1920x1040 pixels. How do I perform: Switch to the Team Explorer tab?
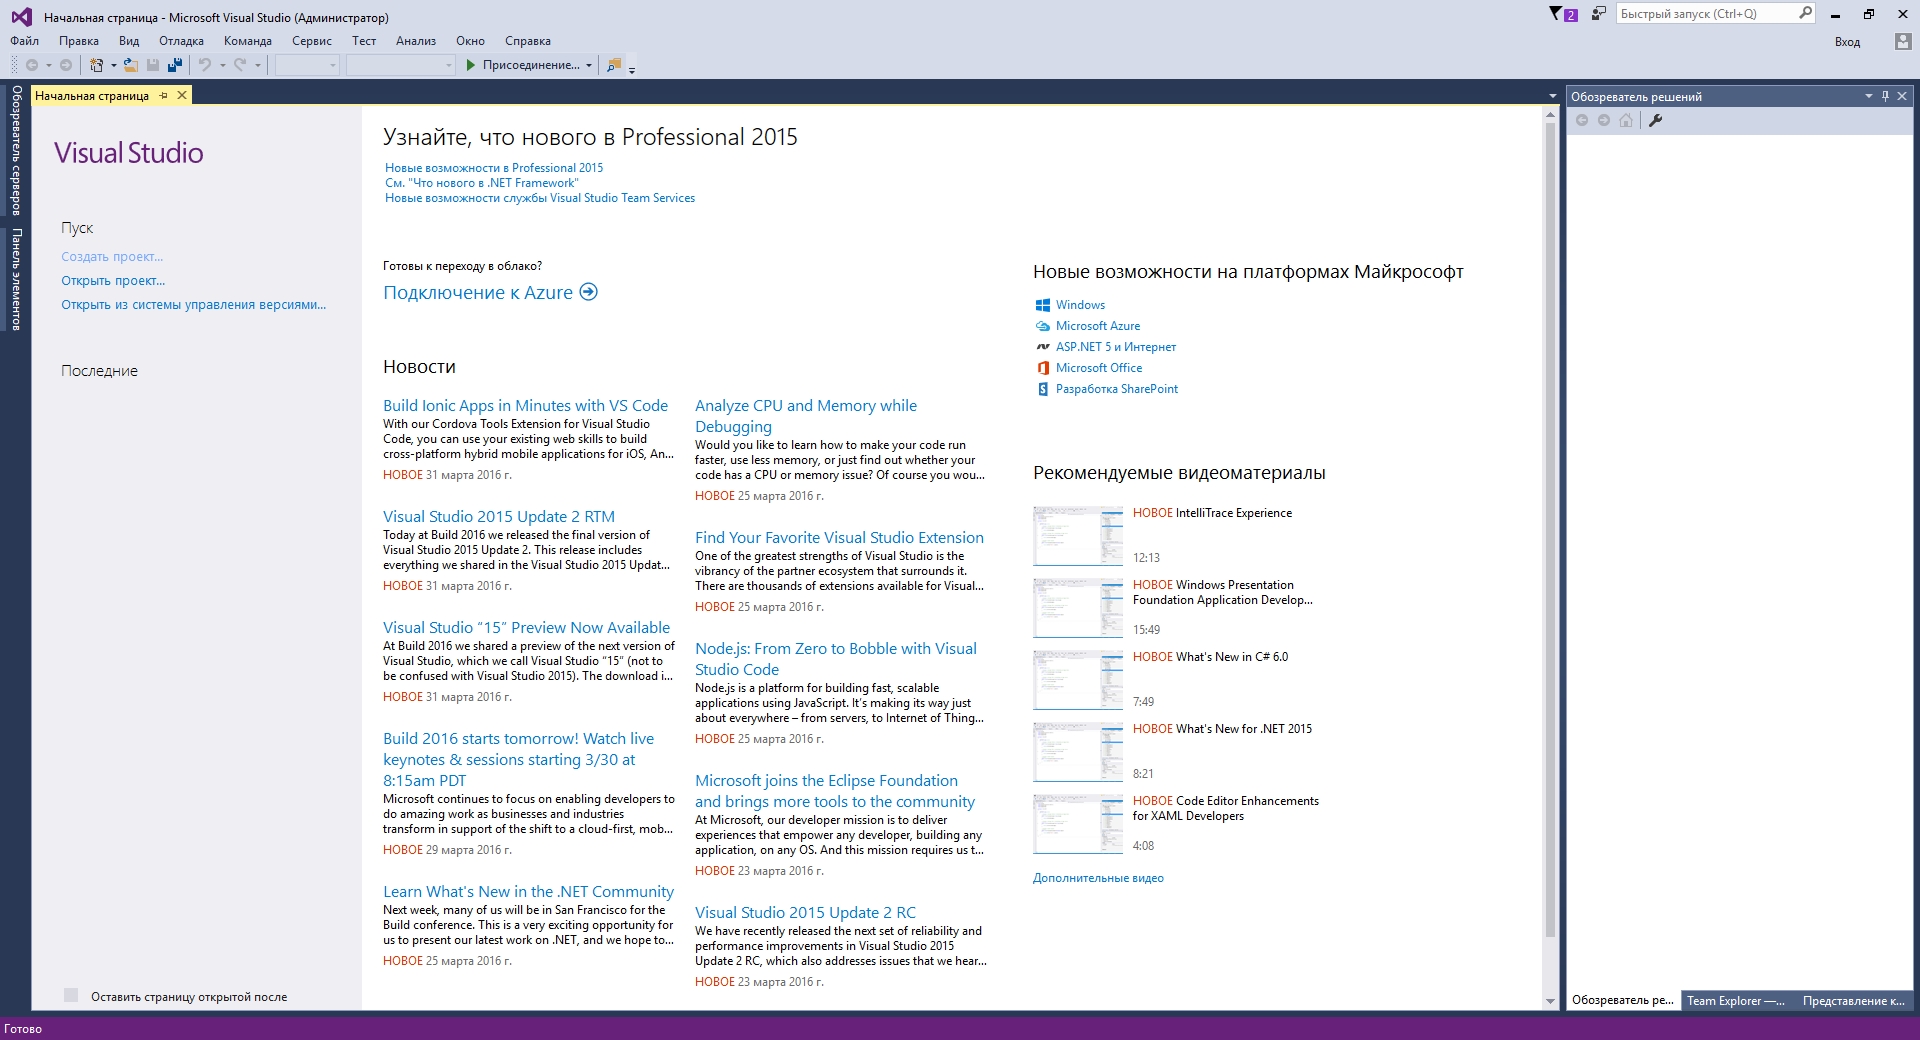pyautogui.click(x=1736, y=1000)
